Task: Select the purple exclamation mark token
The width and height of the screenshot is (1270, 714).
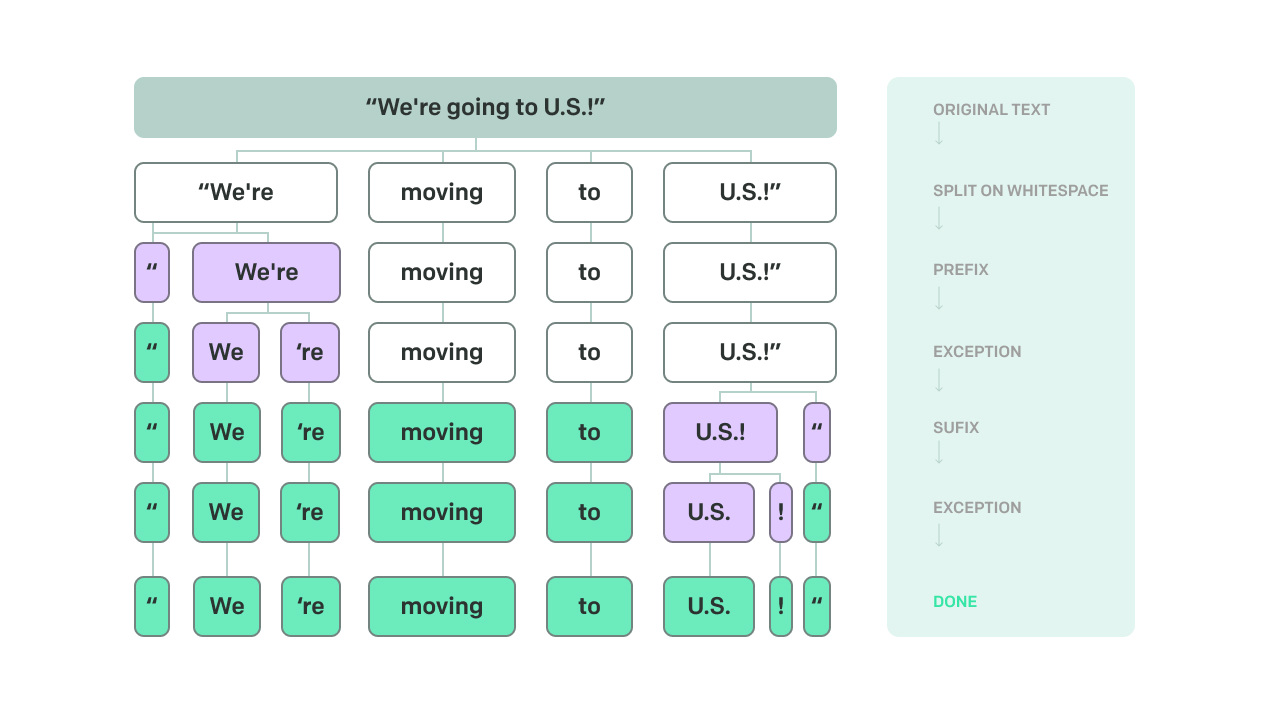Action: 781,512
